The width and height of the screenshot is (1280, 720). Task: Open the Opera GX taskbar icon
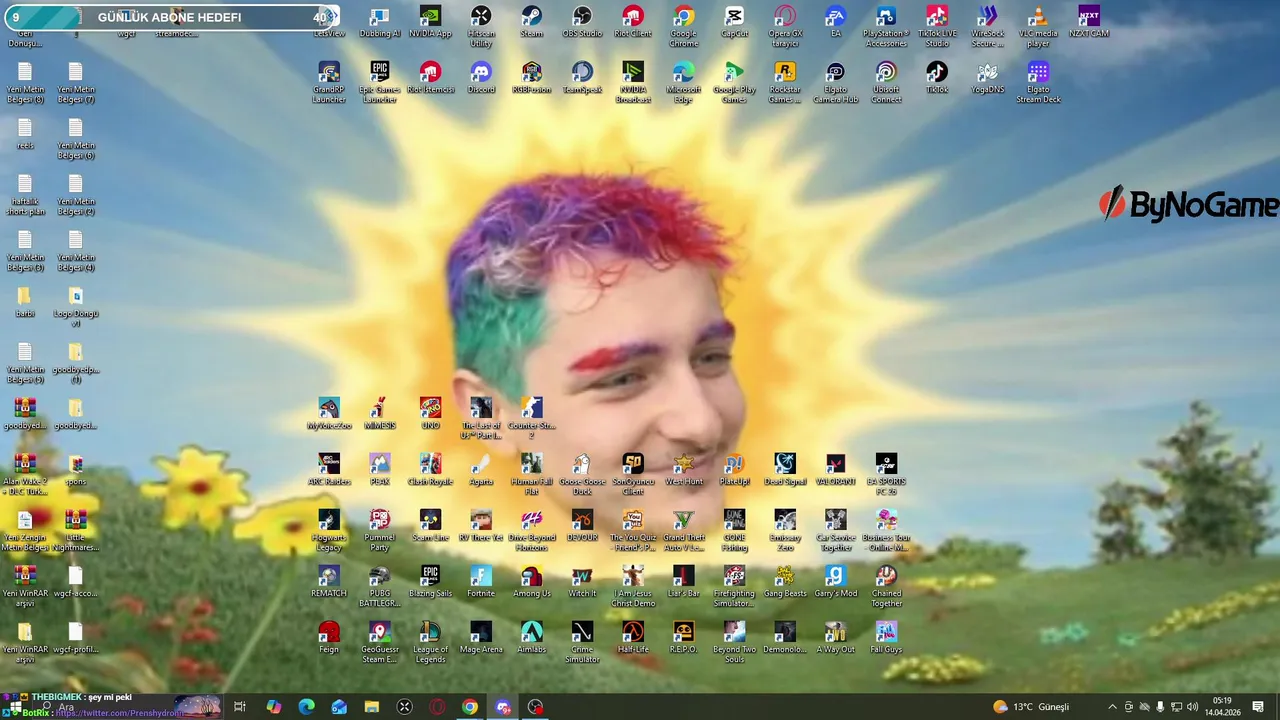(437, 707)
